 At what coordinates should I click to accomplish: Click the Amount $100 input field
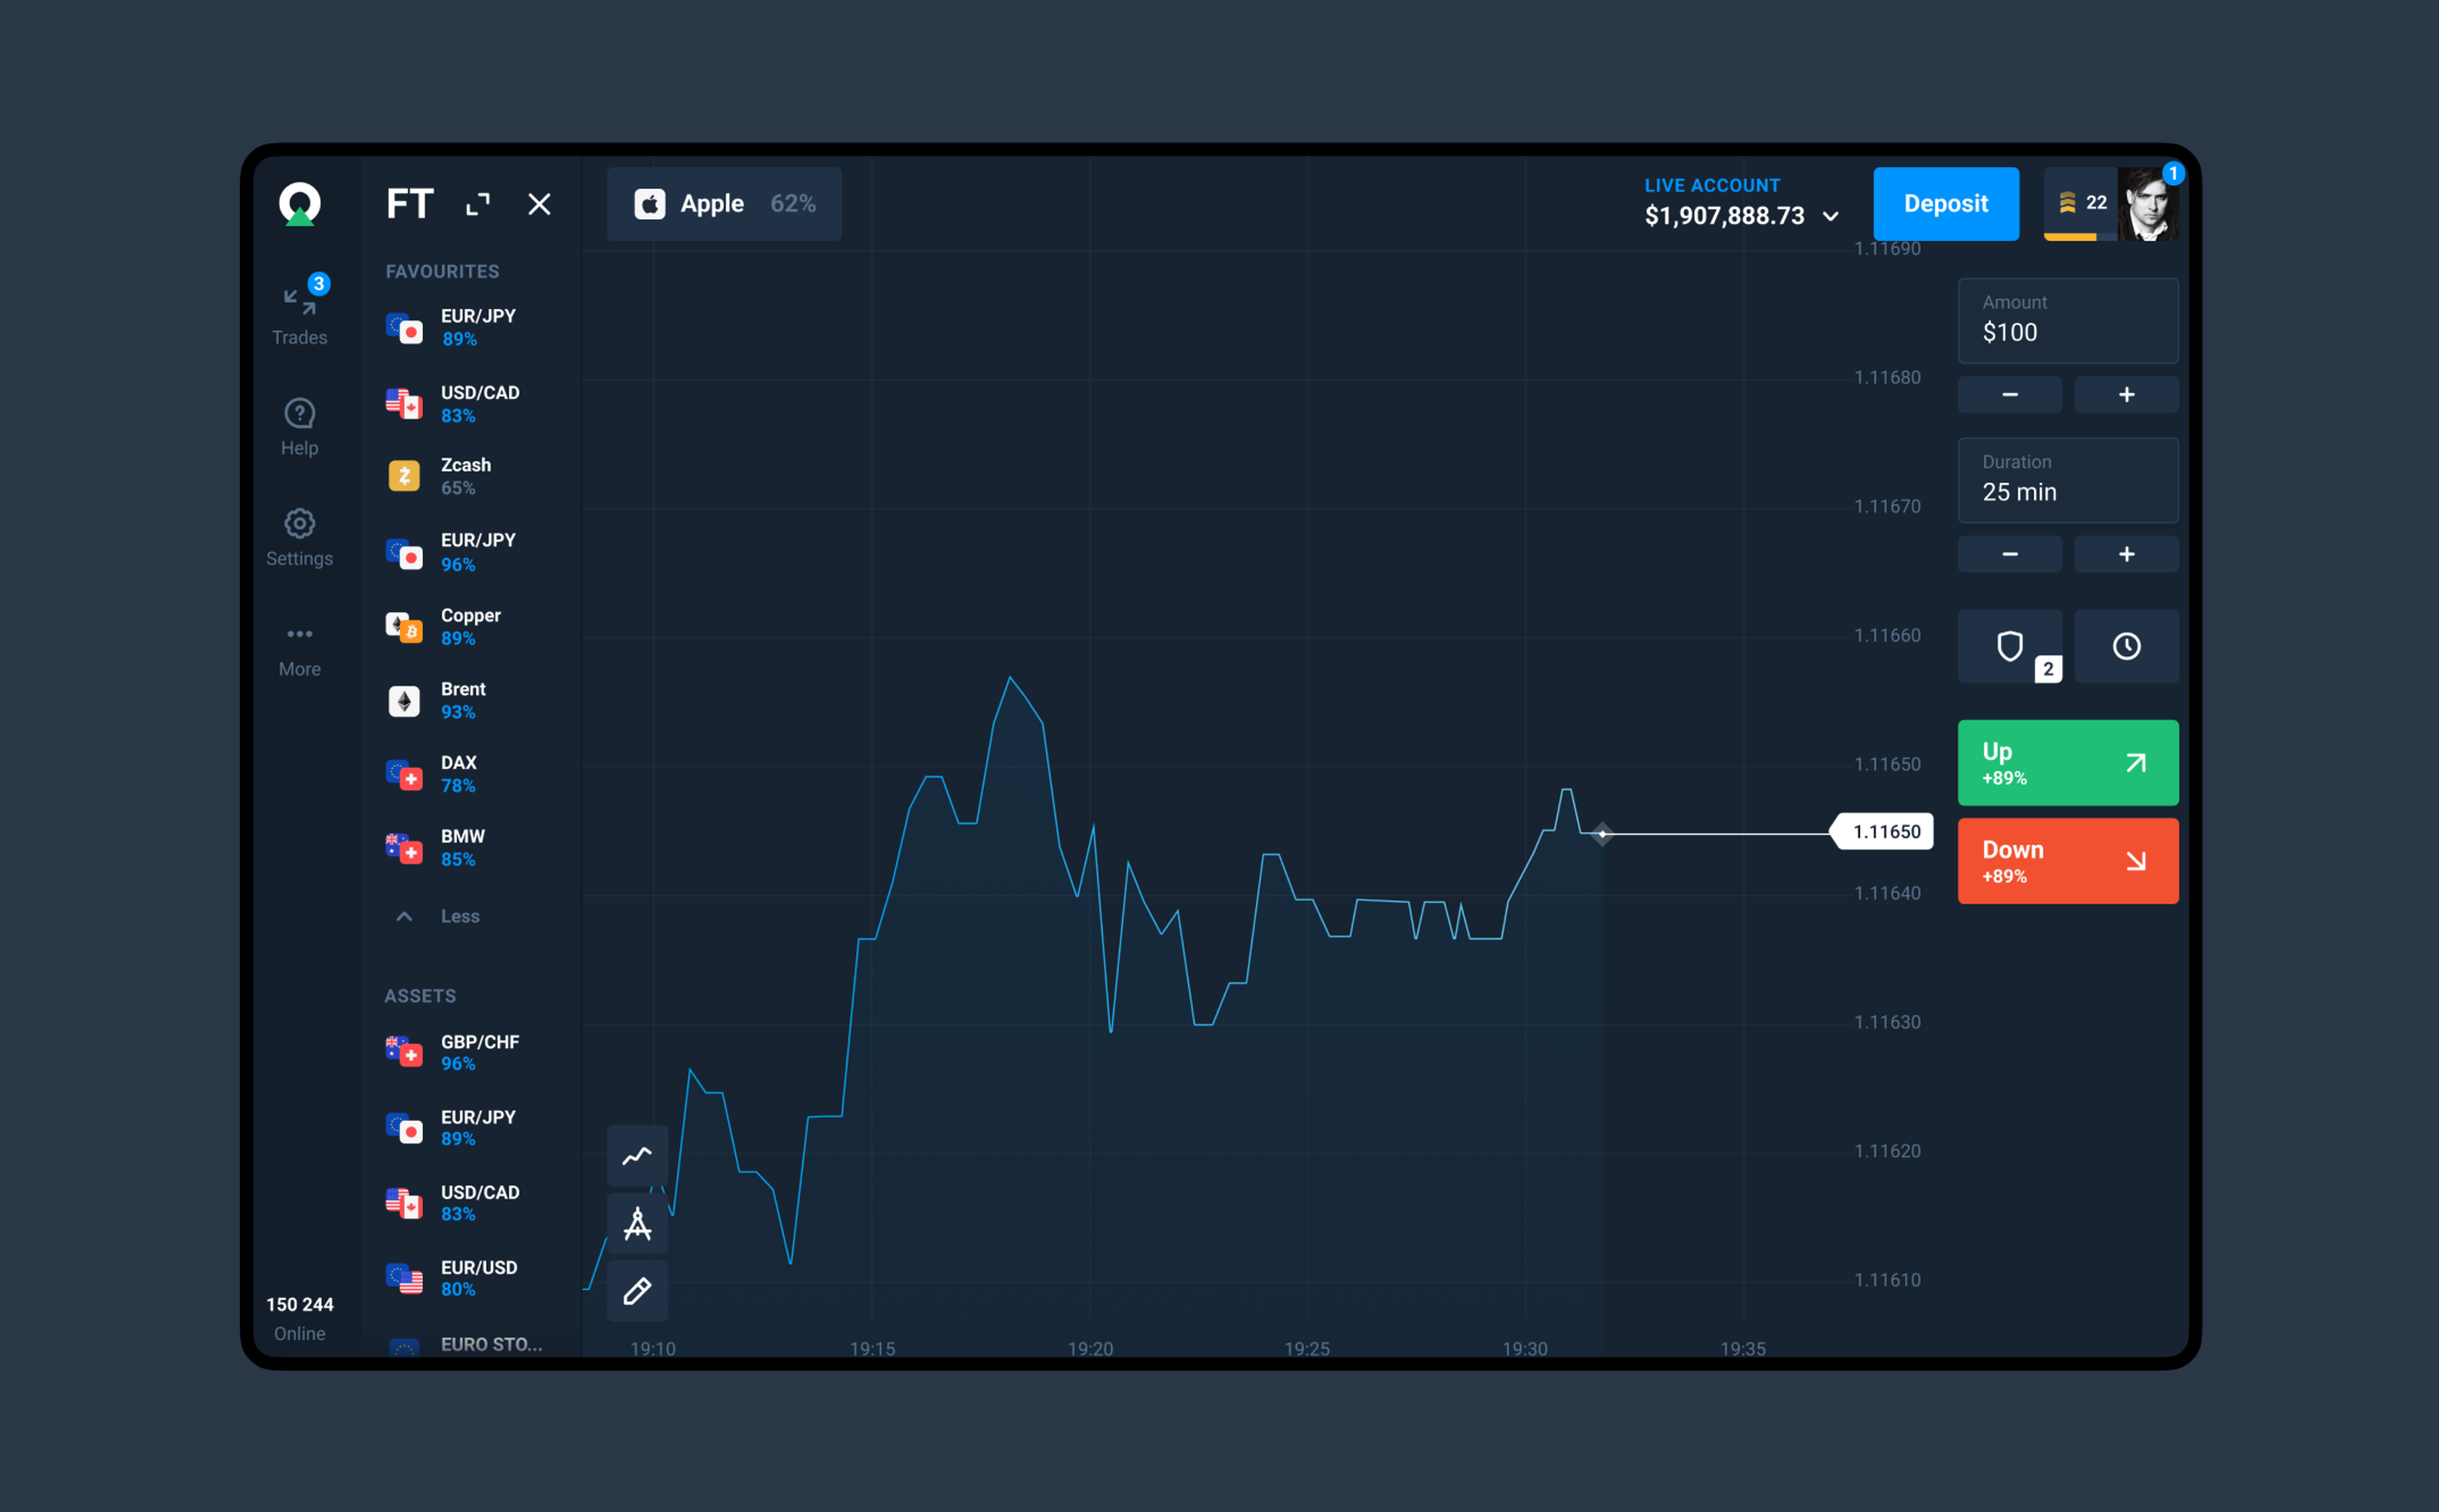pyautogui.click(x=2068, y=320)
